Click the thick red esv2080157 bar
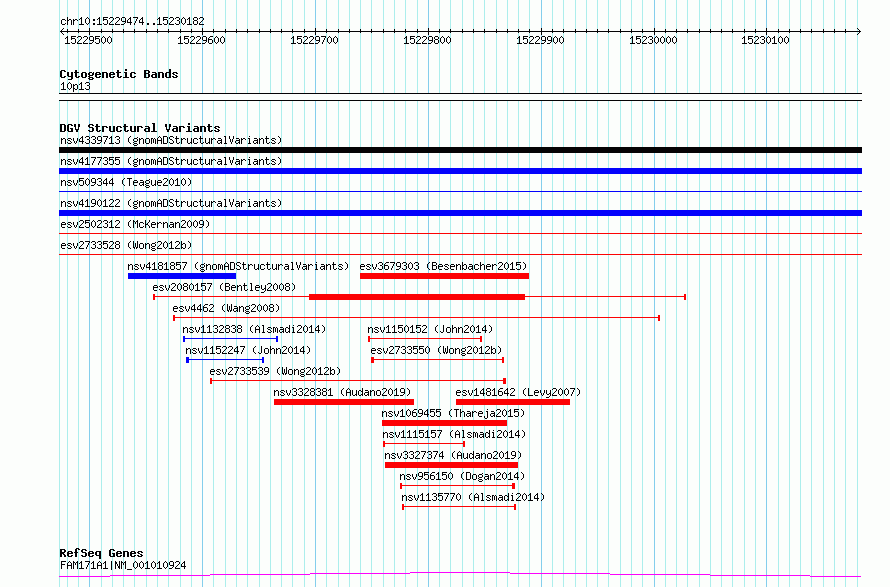890x587 pixels. coord(417,297)
